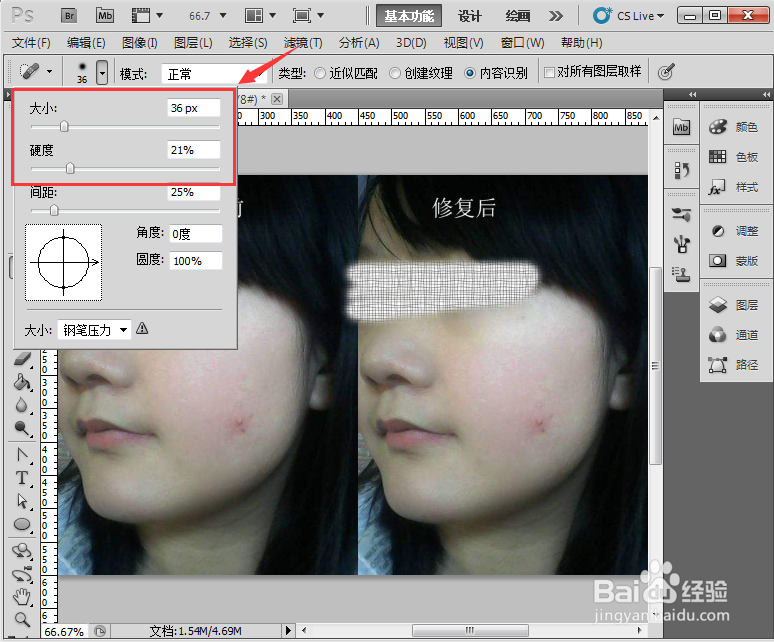Switch to 基本功能 workspace
The image size is (774, 642).
409,16
